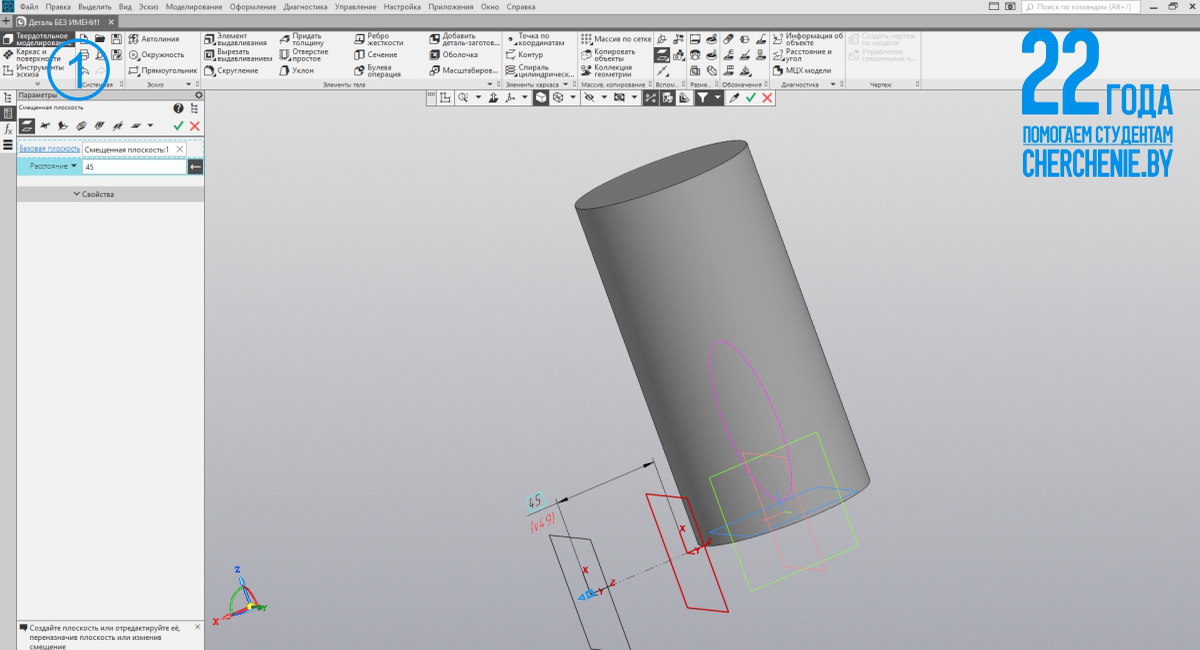Switch to the Деталь БЕЗ ИМЕНИ1 tab

[63, 21]
